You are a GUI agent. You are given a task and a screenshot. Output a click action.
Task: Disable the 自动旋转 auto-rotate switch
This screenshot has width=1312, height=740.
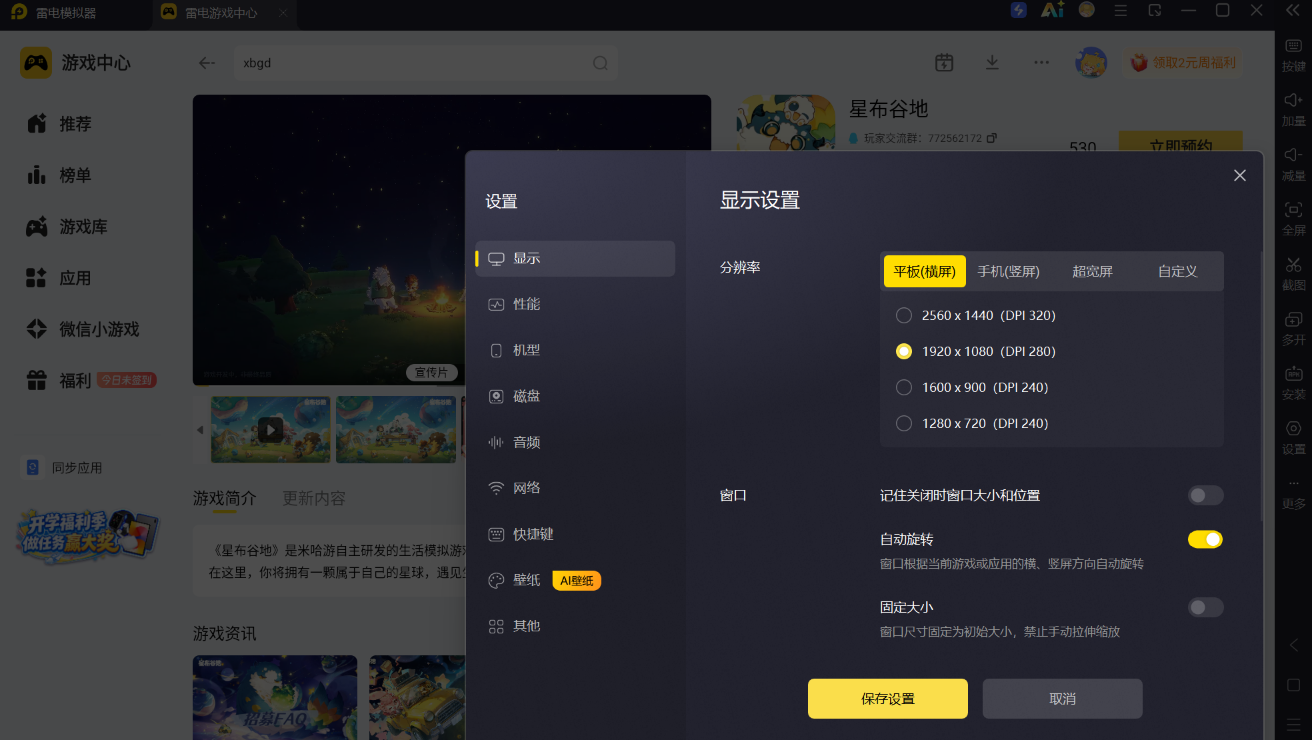click(1205, 539)
